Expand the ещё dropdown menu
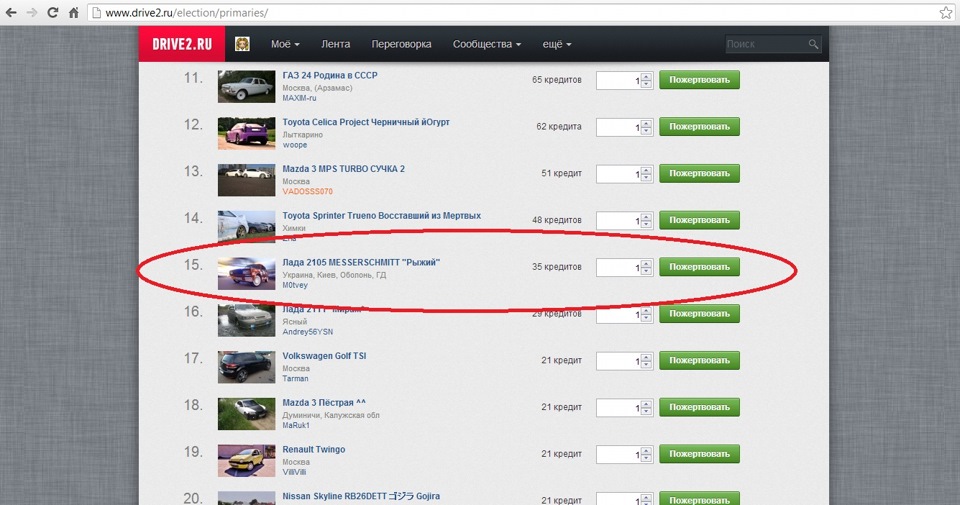The width and height of the screenshot is (960, 505). tap(557, 44)
